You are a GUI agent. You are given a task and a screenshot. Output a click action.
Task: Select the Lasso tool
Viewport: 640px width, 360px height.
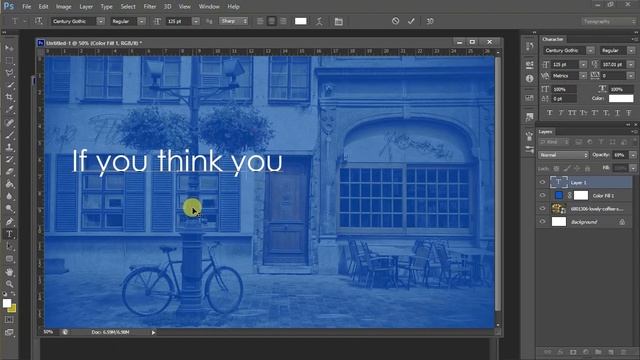[x=9, y=73]
